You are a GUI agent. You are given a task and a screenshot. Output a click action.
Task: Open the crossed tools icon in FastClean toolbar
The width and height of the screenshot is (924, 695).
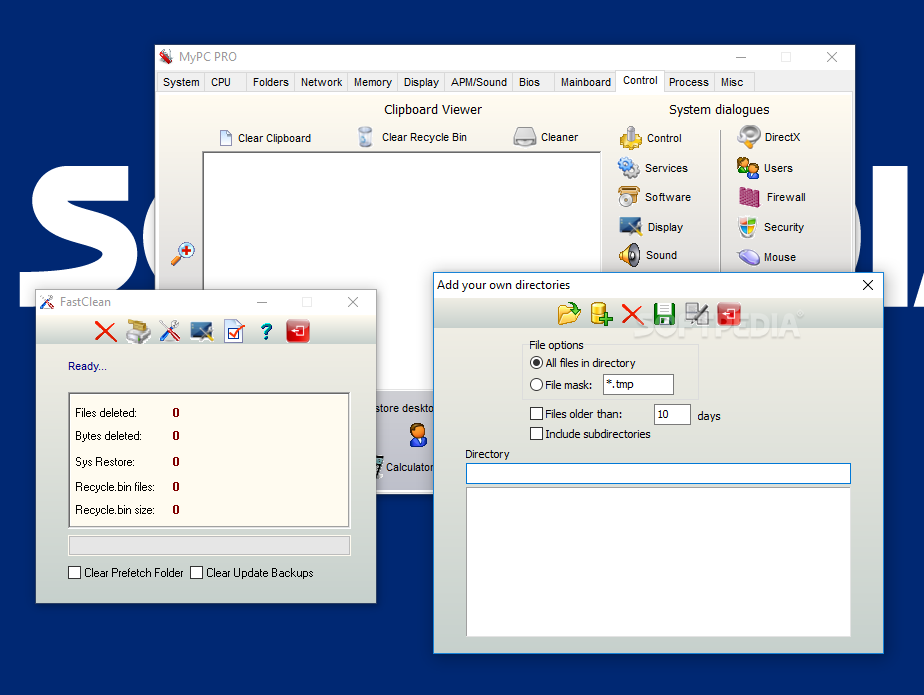point(170,331)
